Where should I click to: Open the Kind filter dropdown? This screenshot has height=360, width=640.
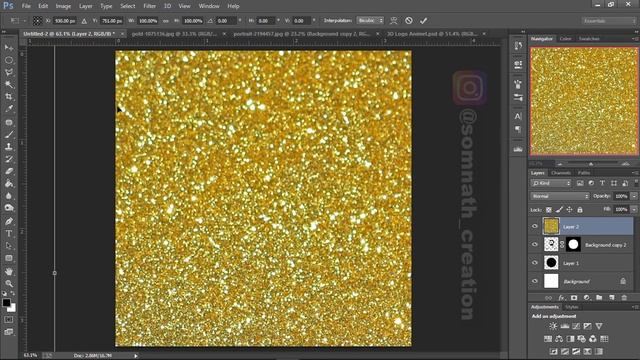[551, 184]
